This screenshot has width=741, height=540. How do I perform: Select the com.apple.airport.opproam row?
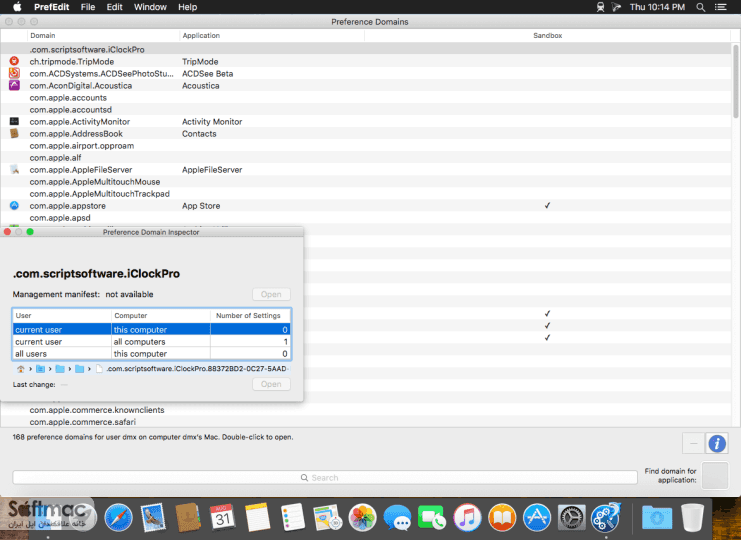click(x=366, y=146)
